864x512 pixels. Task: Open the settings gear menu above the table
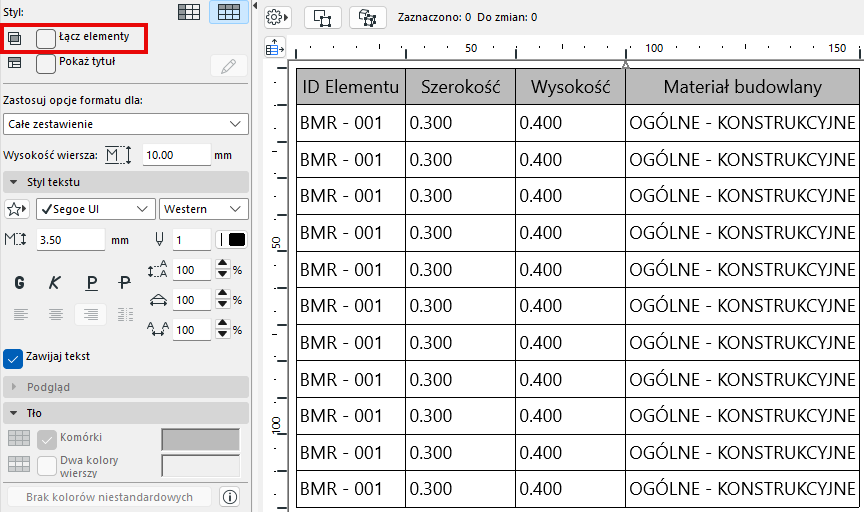[x=277, y=17]
